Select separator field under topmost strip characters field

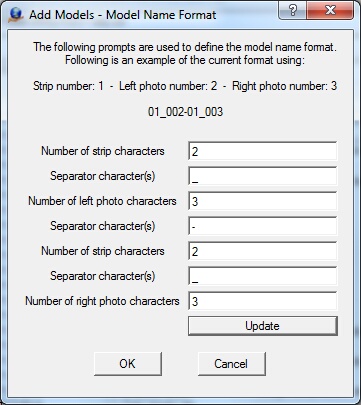pos(263,176)
